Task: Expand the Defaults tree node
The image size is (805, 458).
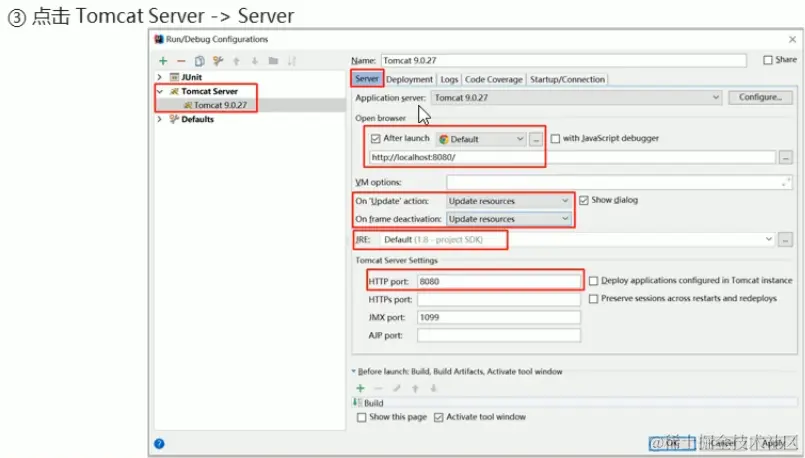Action: [x=160, y=119]
